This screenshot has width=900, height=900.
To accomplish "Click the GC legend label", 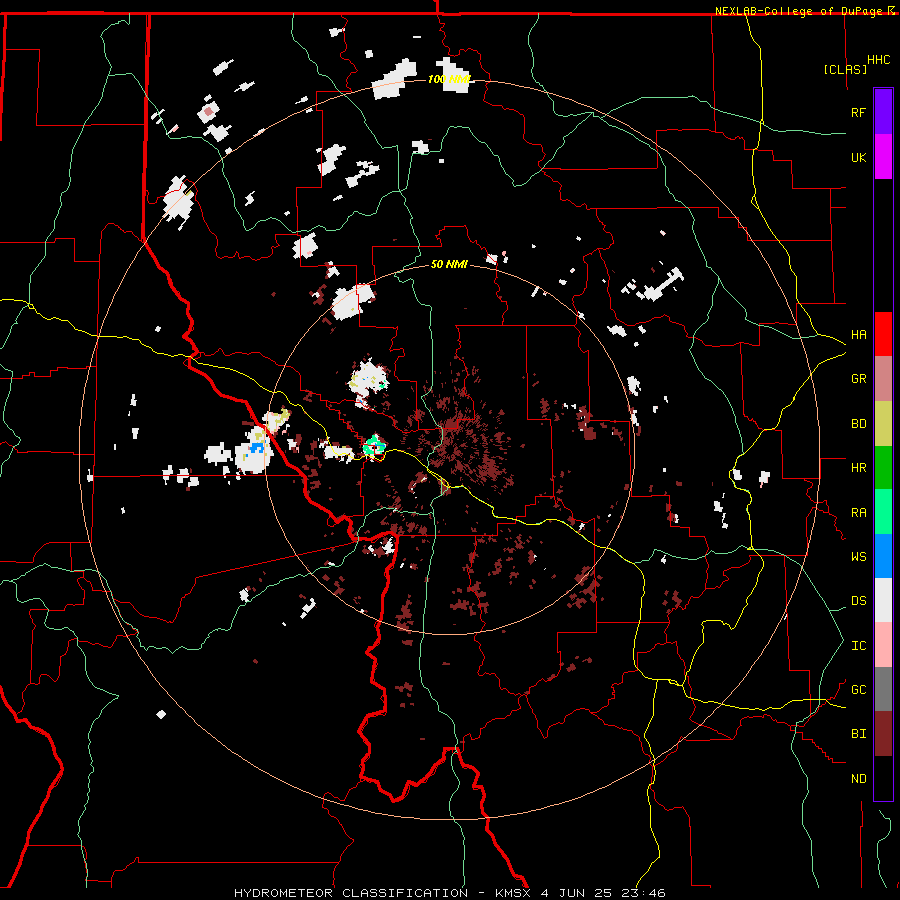I will [x=858, y=690].
